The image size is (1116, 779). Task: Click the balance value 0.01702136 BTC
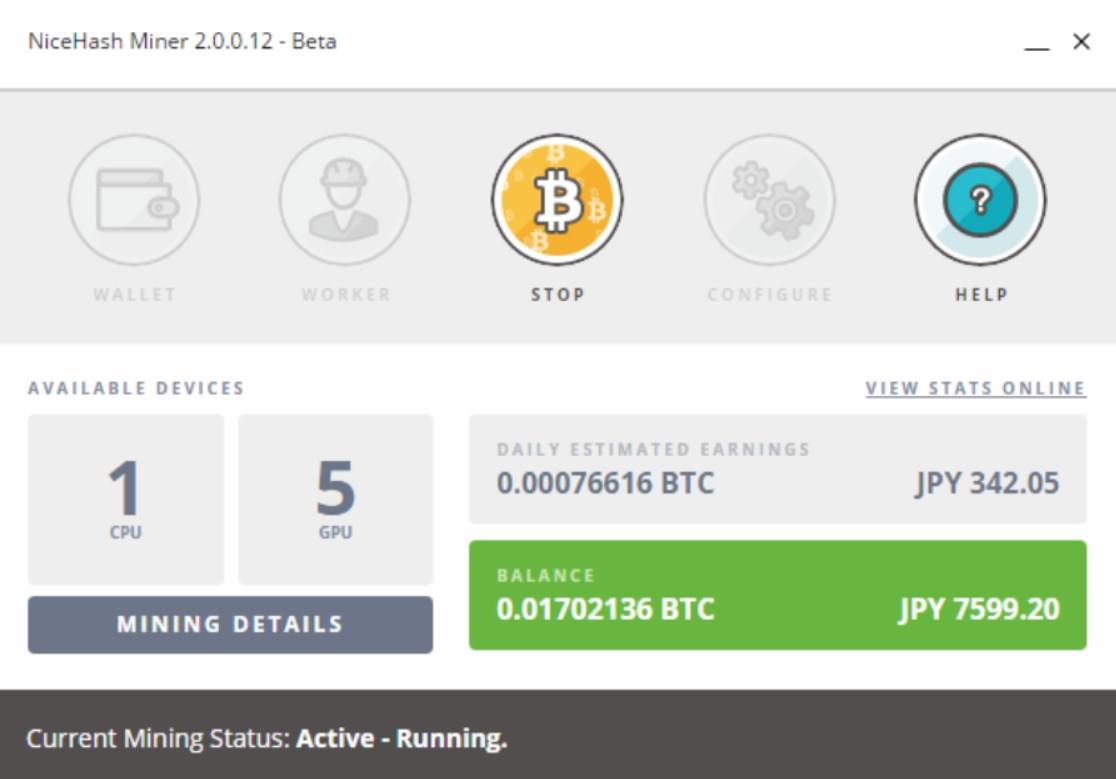tap(605, 610)
